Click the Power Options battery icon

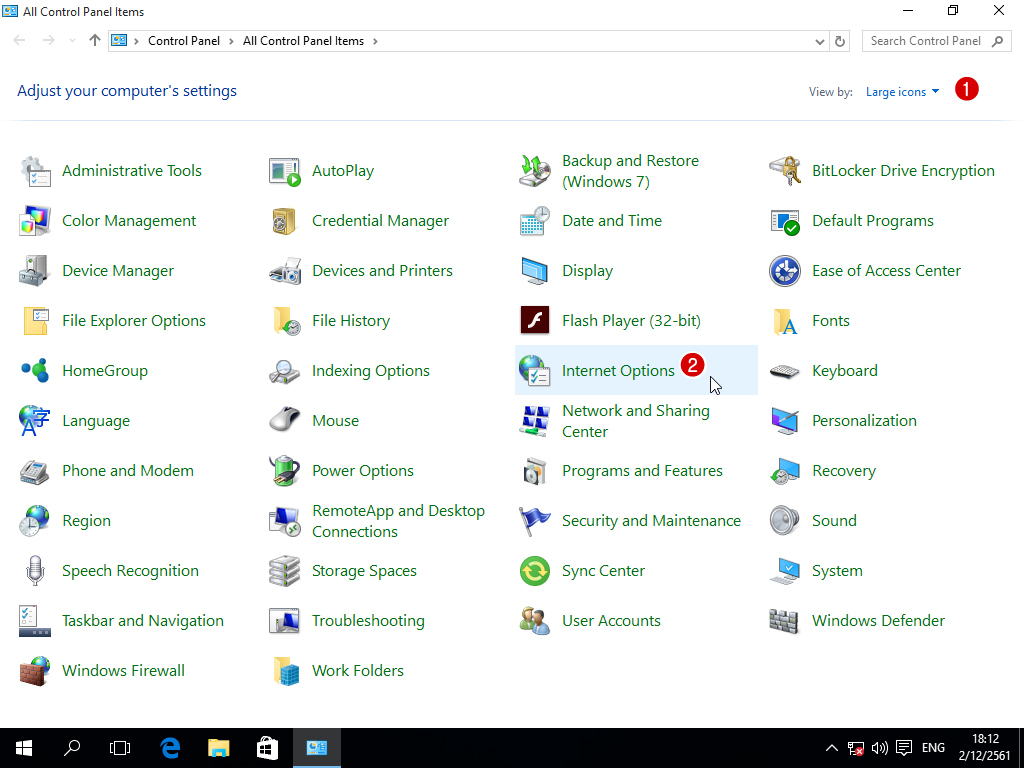point(285,471)
